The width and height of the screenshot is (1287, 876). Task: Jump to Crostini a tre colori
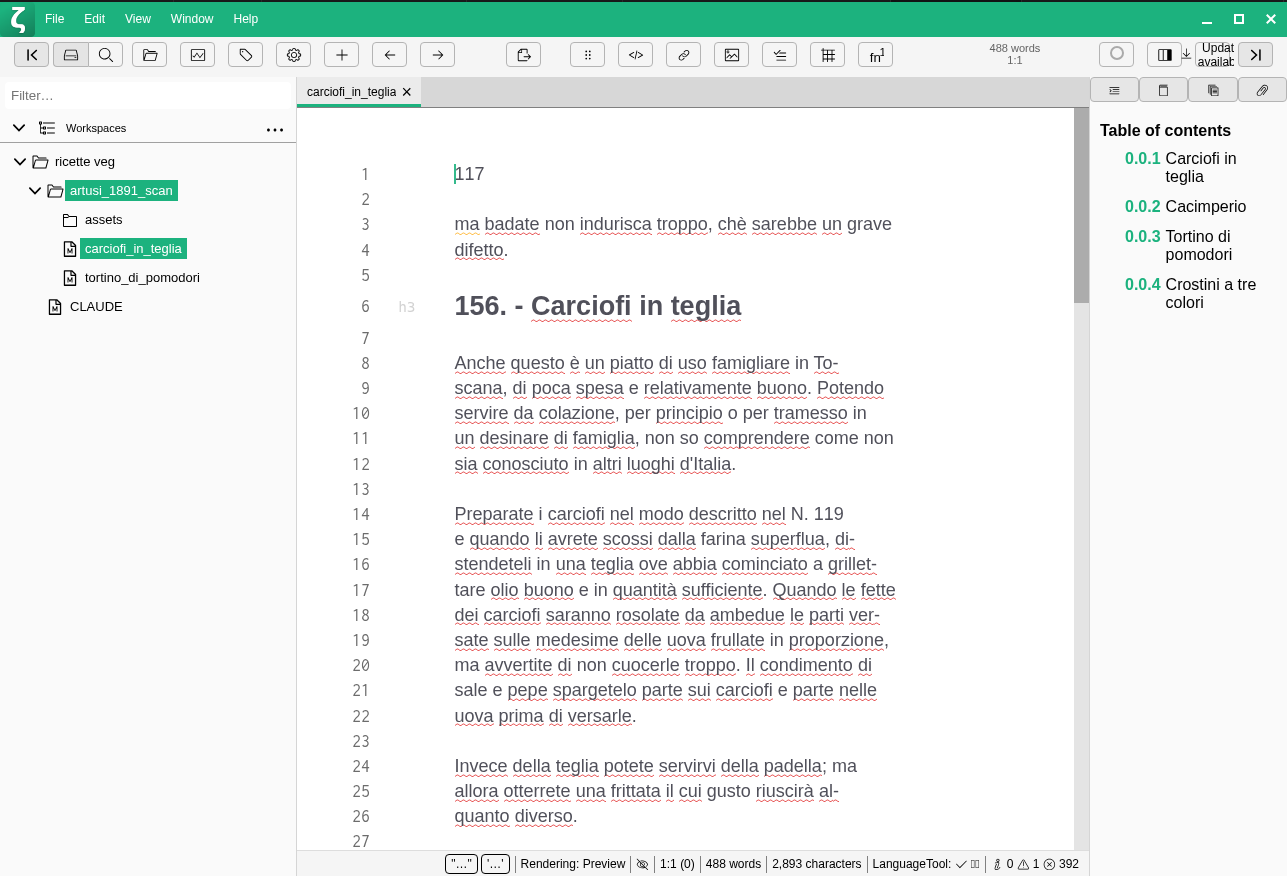(x=1210, y=294)
